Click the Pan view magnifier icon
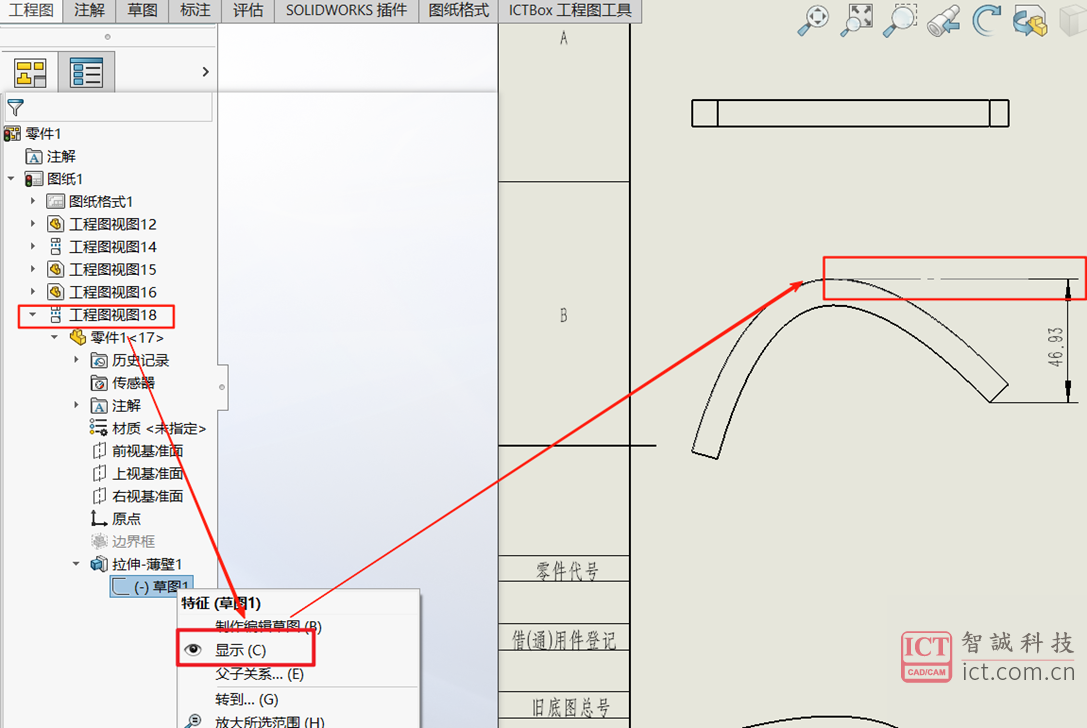The height and width of the screenshot is (728, 1087). click(816, 19)
